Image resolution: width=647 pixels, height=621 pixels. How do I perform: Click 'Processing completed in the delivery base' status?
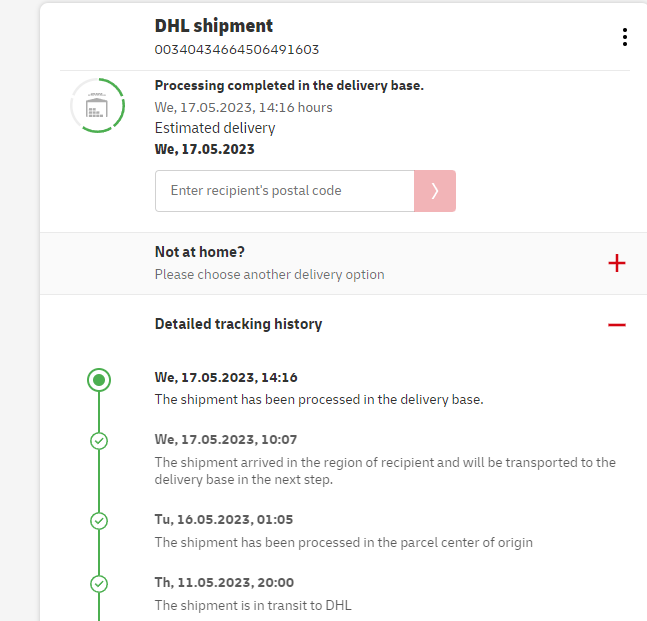pos(289,85)
